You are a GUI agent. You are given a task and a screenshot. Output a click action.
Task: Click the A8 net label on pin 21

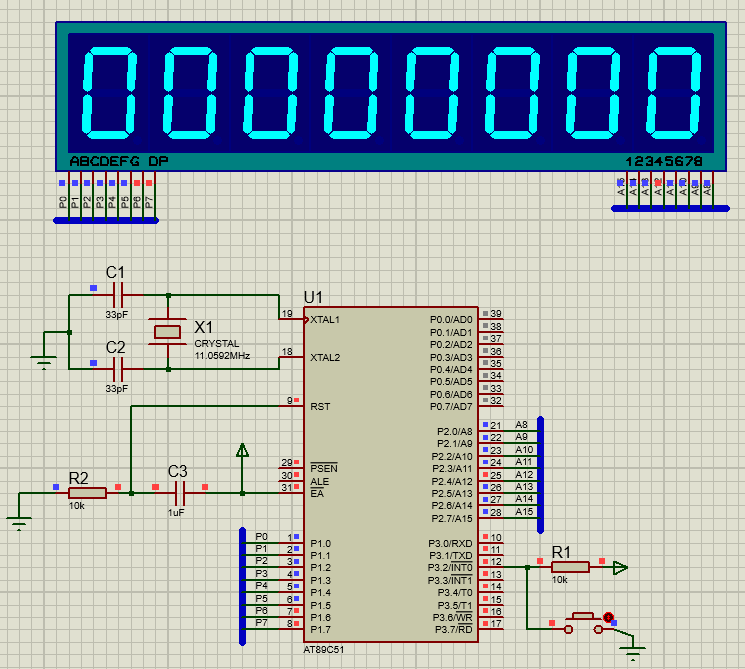coord(521,424)
